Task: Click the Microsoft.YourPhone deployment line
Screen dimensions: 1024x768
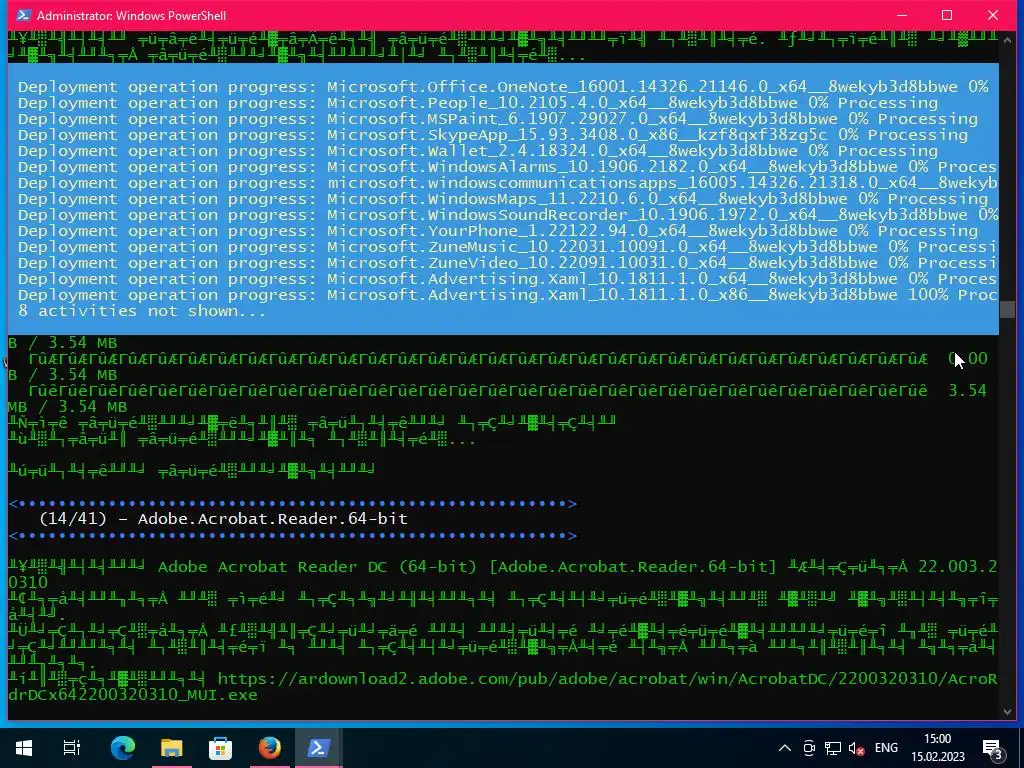Action: click(x=498, y=231)
